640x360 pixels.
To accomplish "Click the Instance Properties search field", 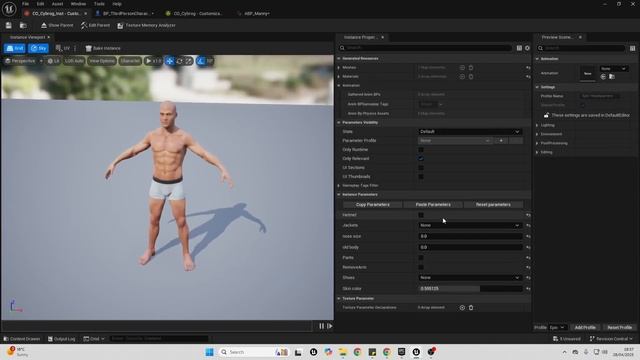I will point(425,48).
